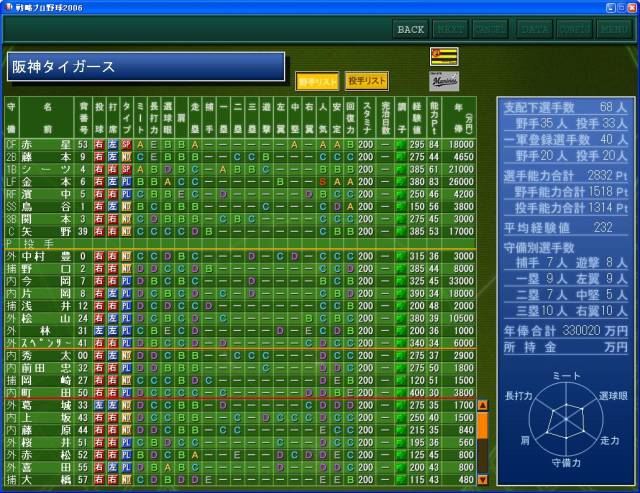
Task: Click the green condition icon in 赤星's row
Action: (x=401, y=145)
